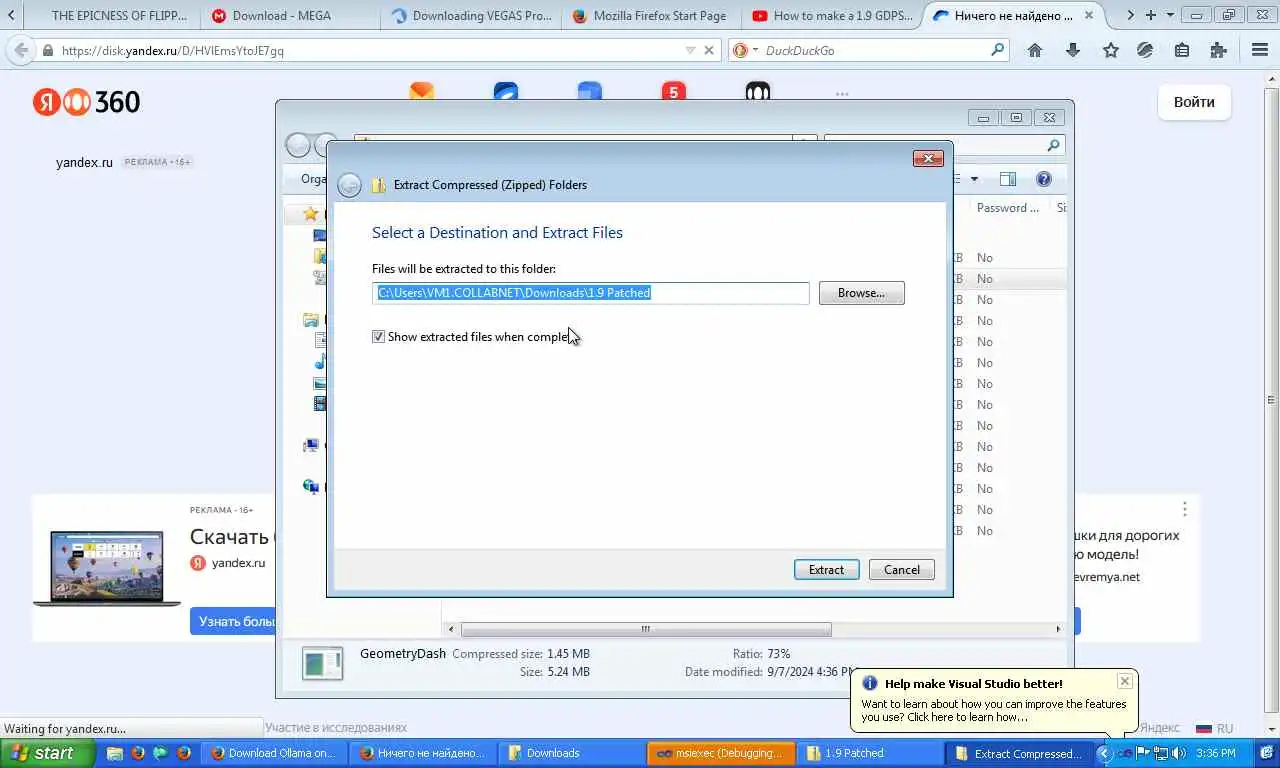The width and height of the screenshot is (1280, 768).
Task: Click the back arrow in the Extract dialog
Action: (x=349, y=185)
